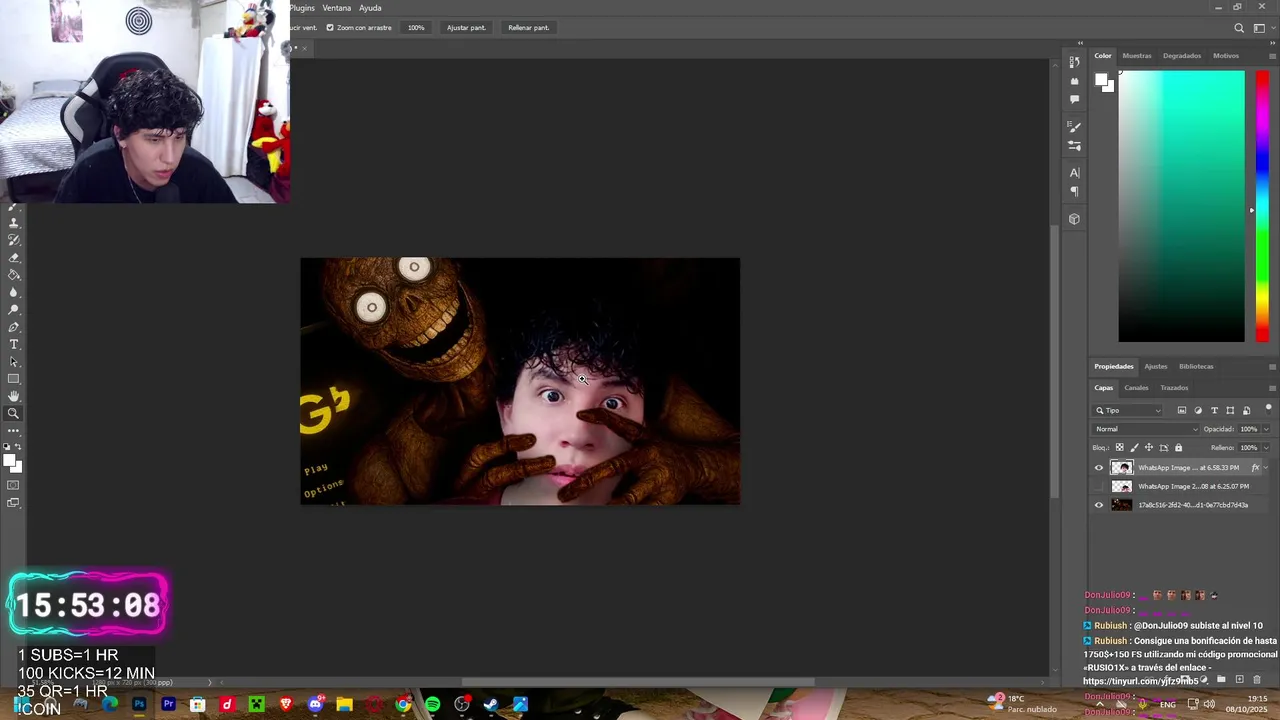The image size is (1280, 720).
Task: Open the 3D cube panel icon
Action: tap(1075, 219)
